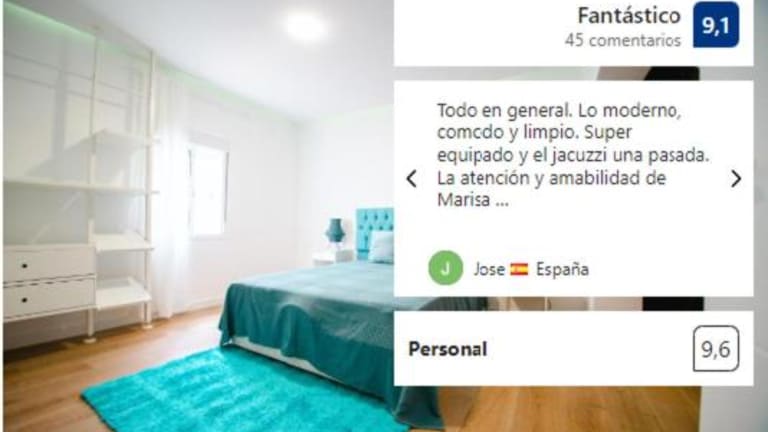This screenshot has height=432, width=768.
Task: Click the white drawers in the photo
Action: click(x=49, y=282)
